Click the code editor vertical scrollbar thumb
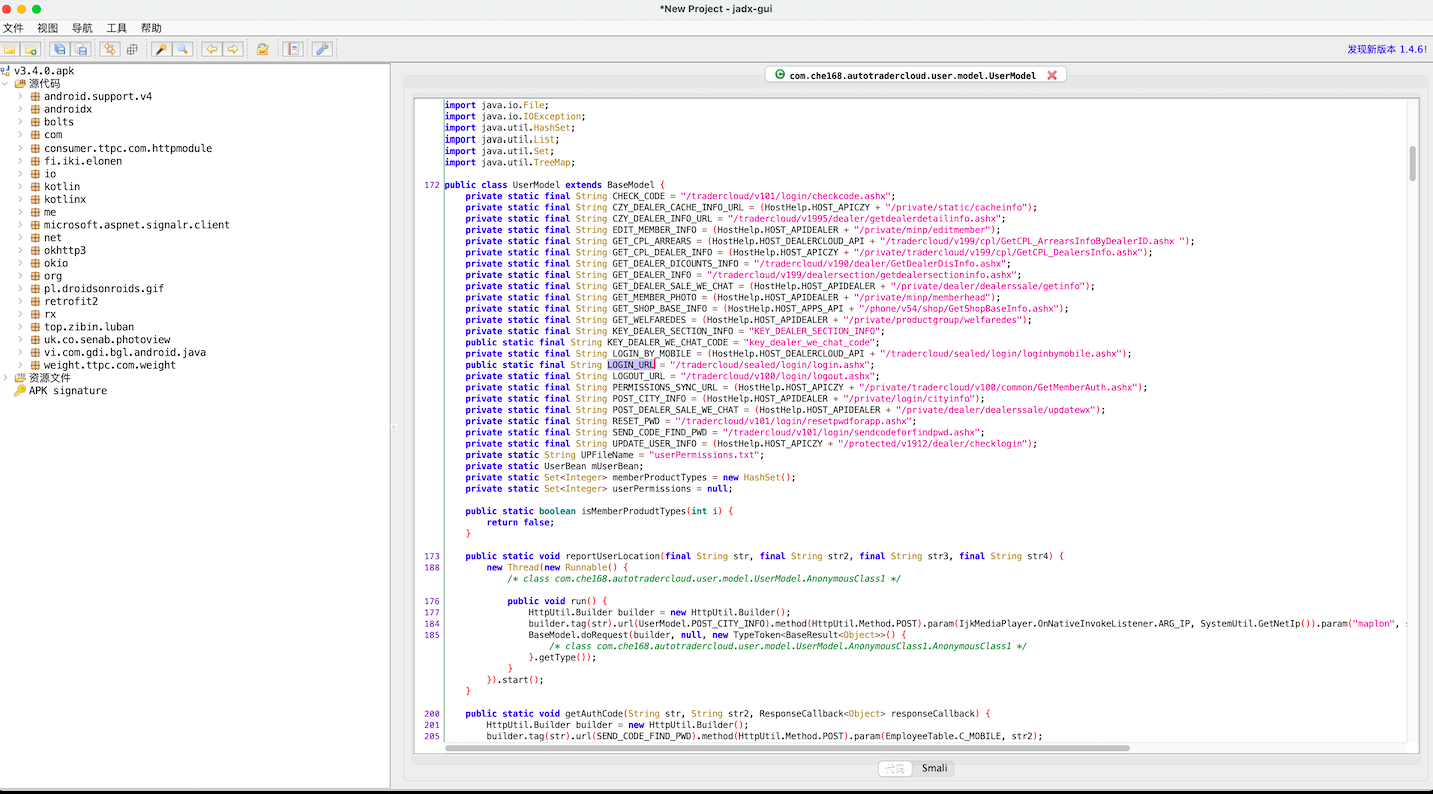Image resolution: width=1433 pixels, height=794 pixels. tap(1413, 164)
